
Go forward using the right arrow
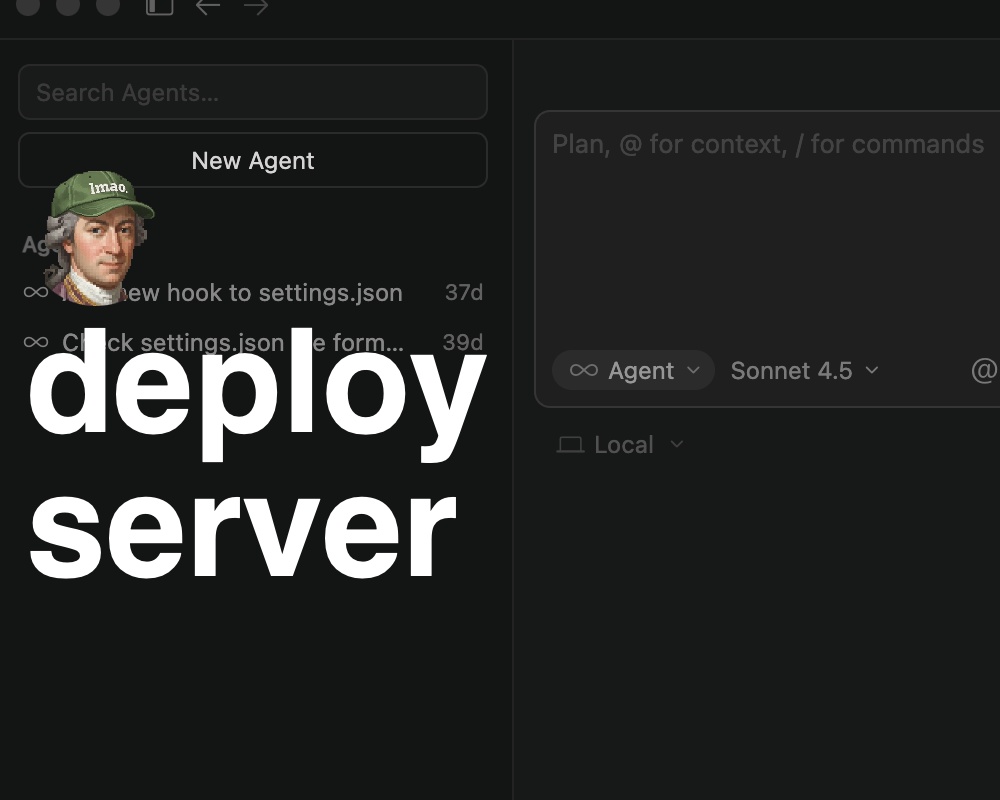256,6
